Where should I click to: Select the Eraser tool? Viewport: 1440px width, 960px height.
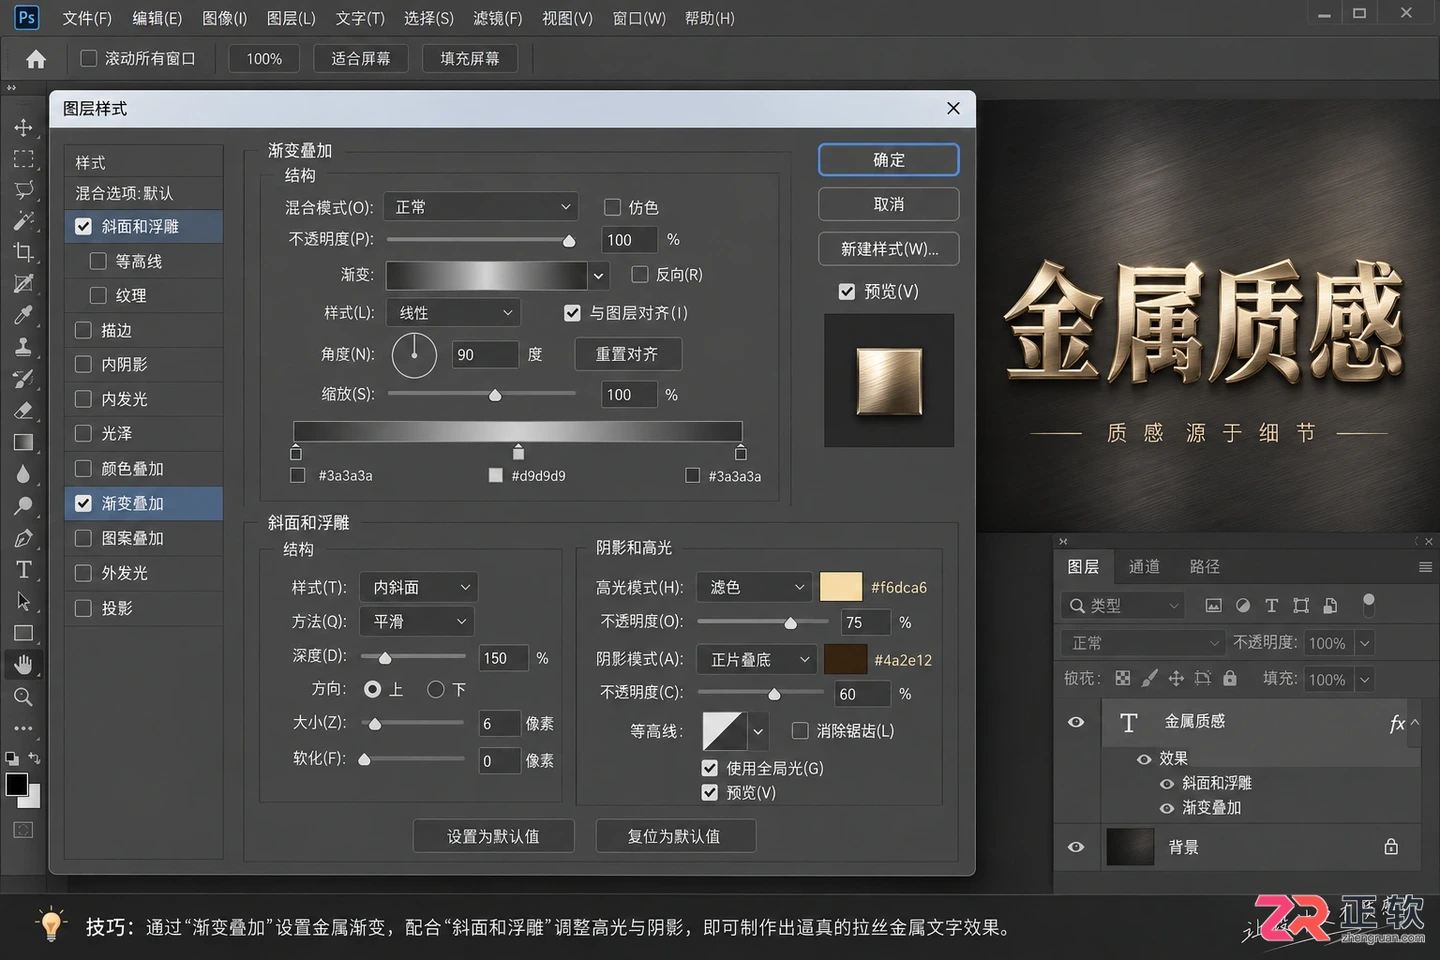pyautogui.click(x=24, y=410)
